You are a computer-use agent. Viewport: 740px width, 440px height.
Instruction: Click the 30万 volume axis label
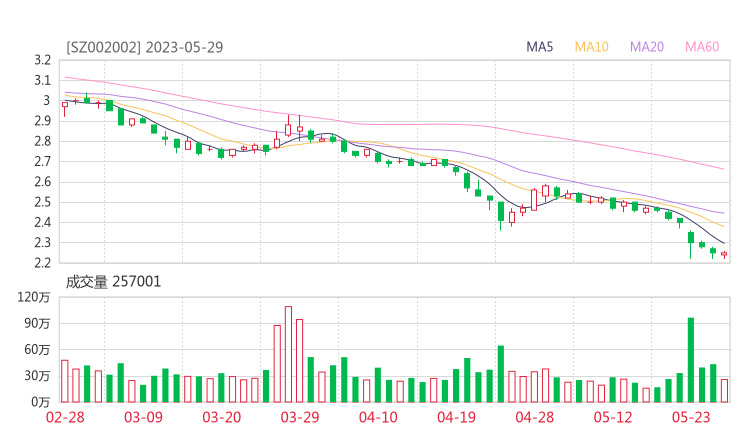click(37, 376)
